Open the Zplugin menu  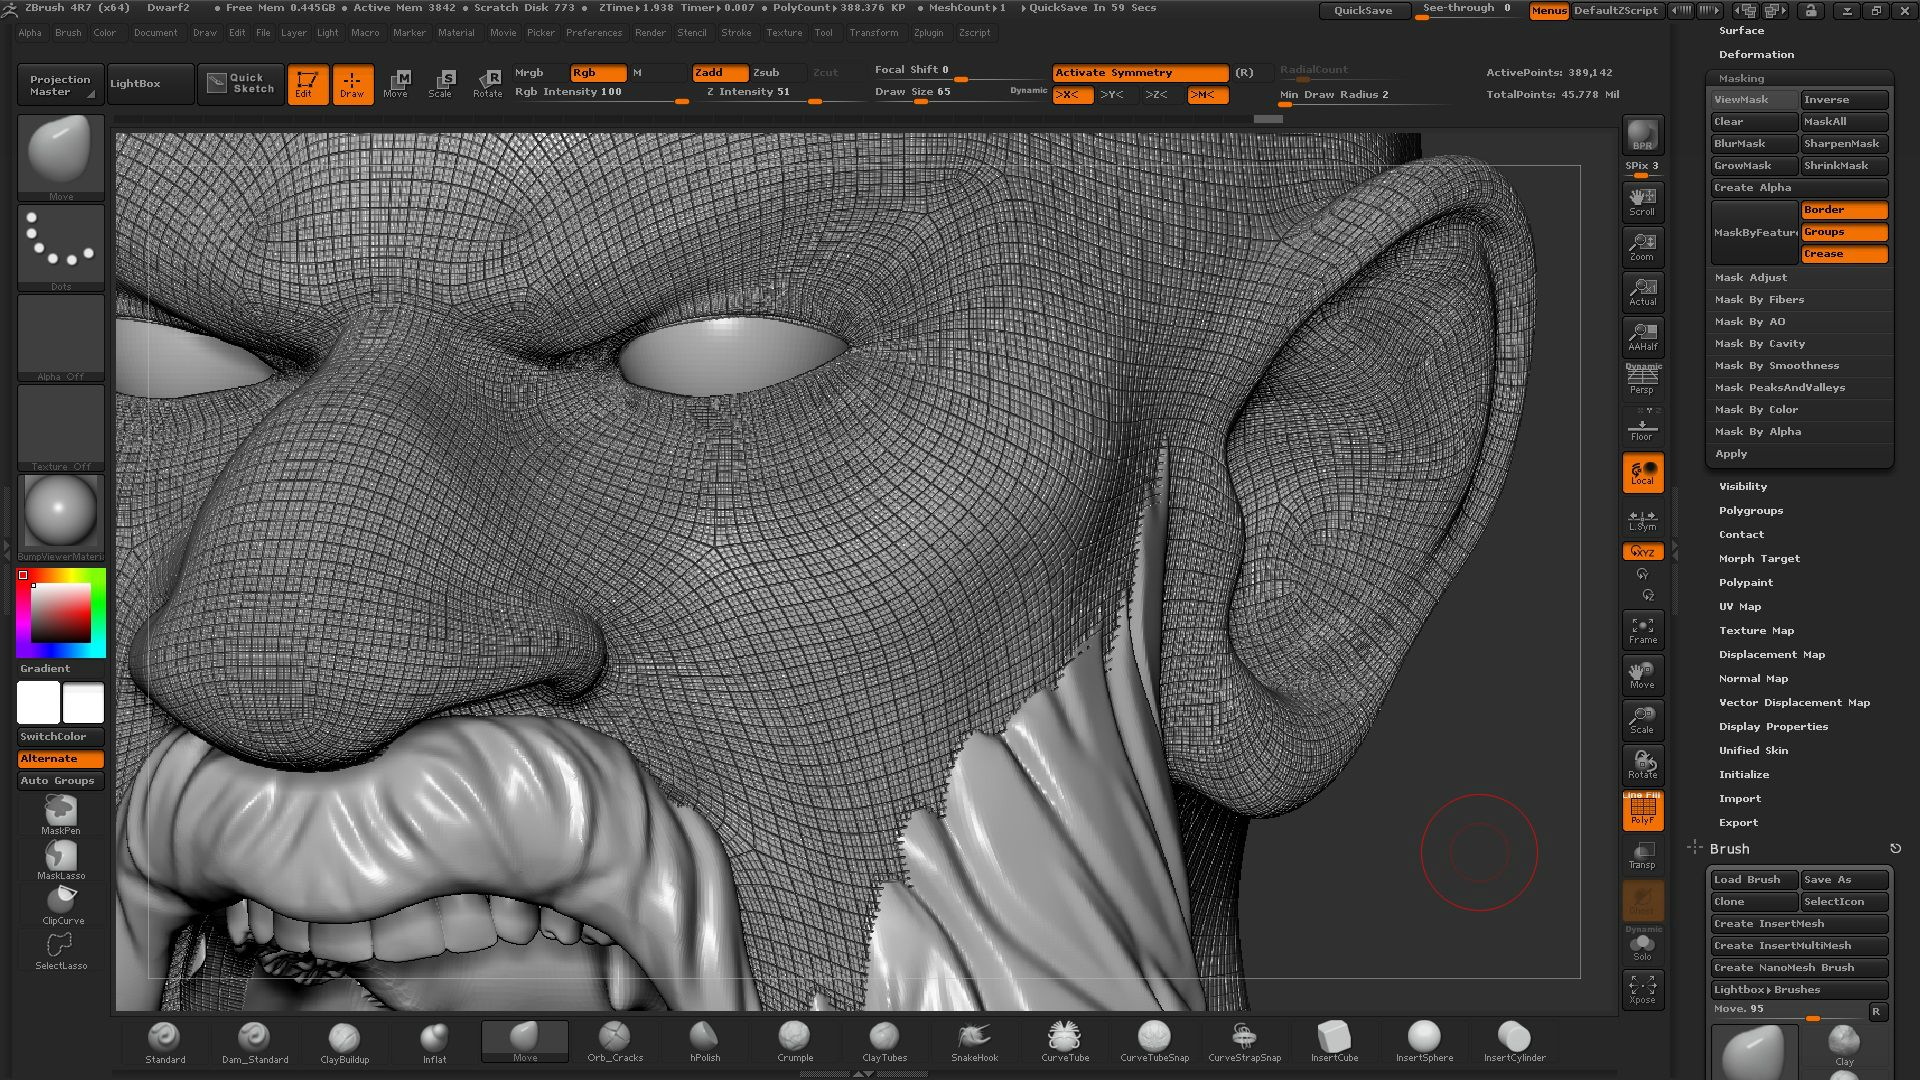click(x=928, y=33)
